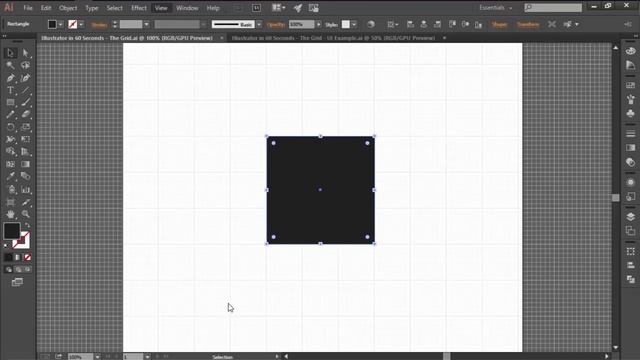Open the Layers panel icon
This screenshot has height=360, width=640.
click(x=630, y=217)
